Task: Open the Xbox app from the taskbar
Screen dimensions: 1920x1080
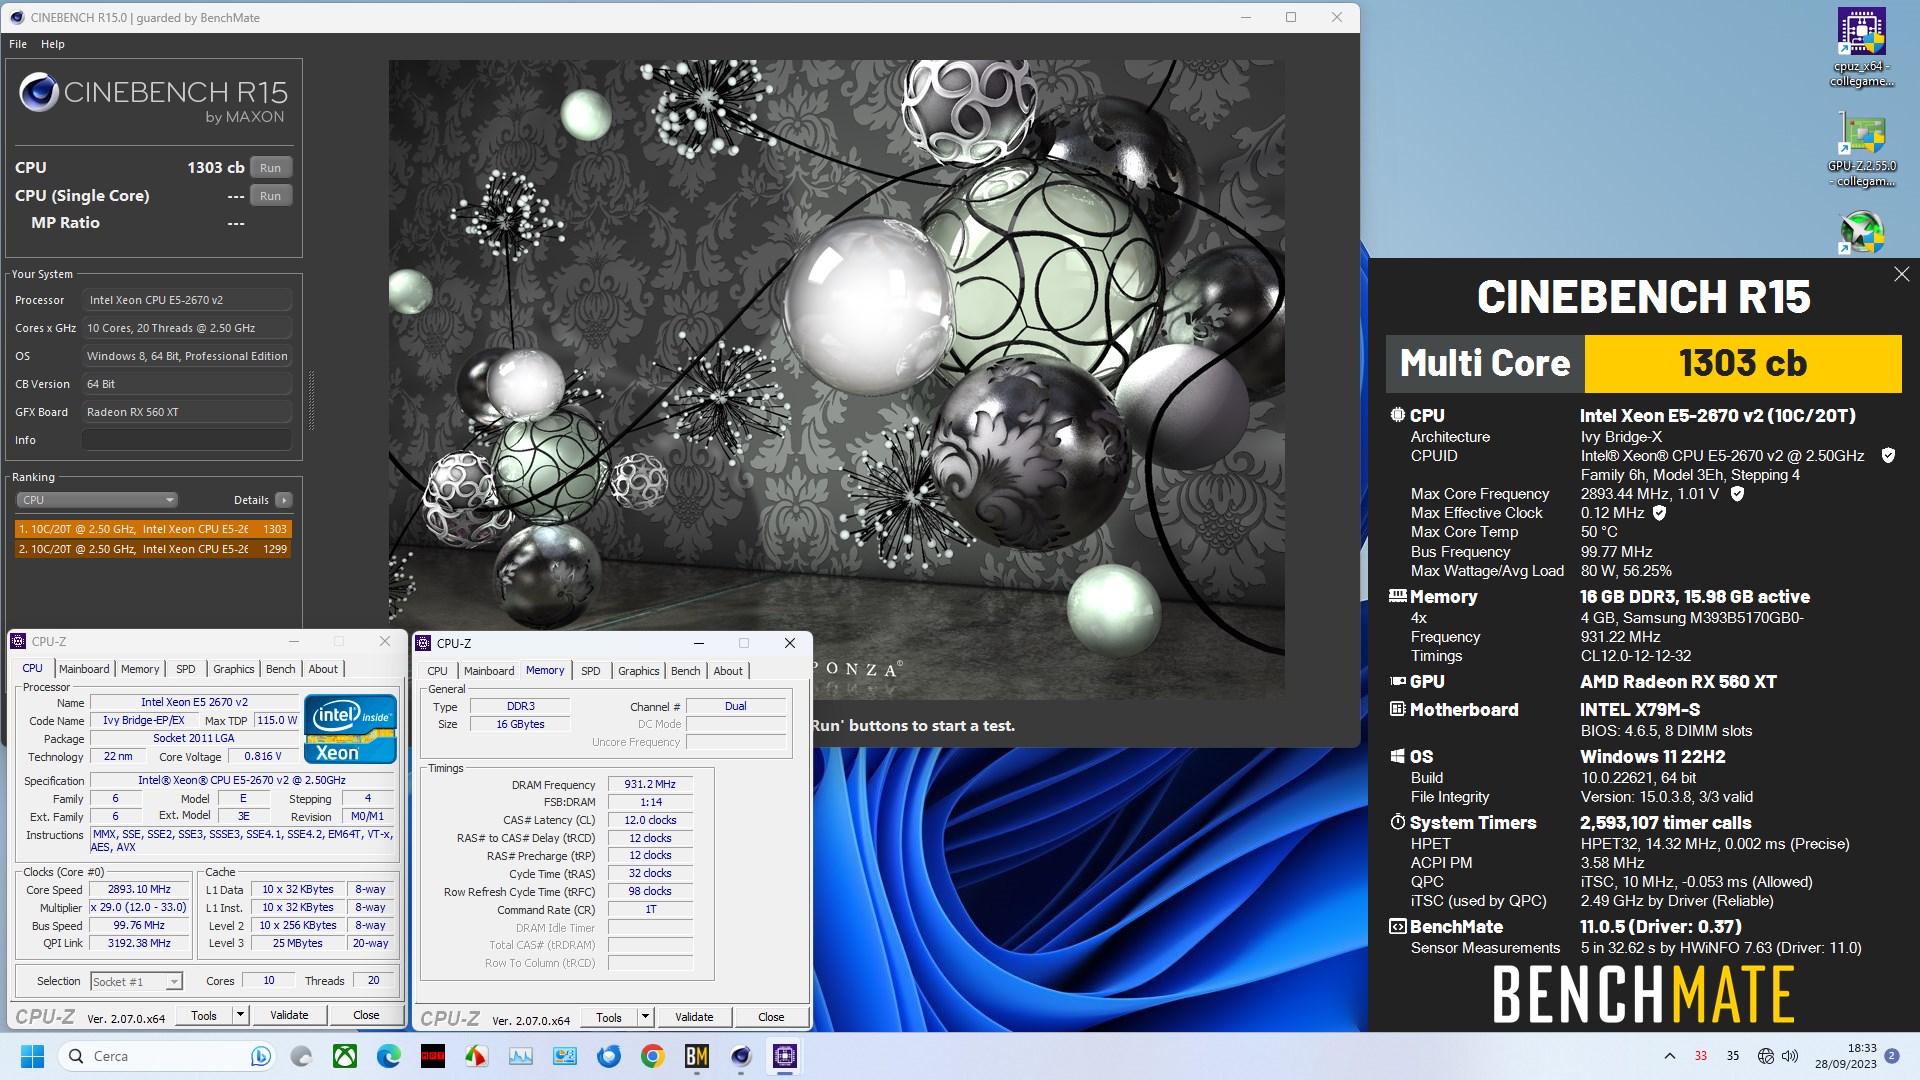Action: (x=345, y=1056)
